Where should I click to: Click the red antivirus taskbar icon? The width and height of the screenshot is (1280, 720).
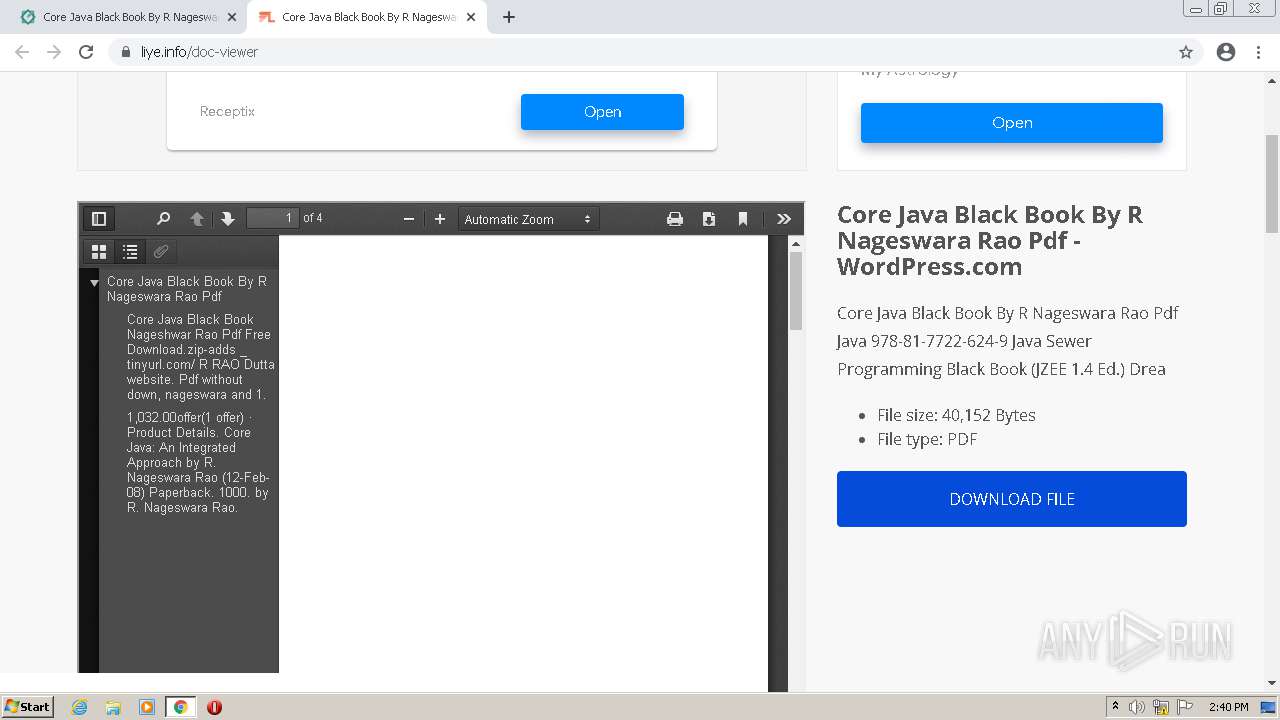pos(214,707)
